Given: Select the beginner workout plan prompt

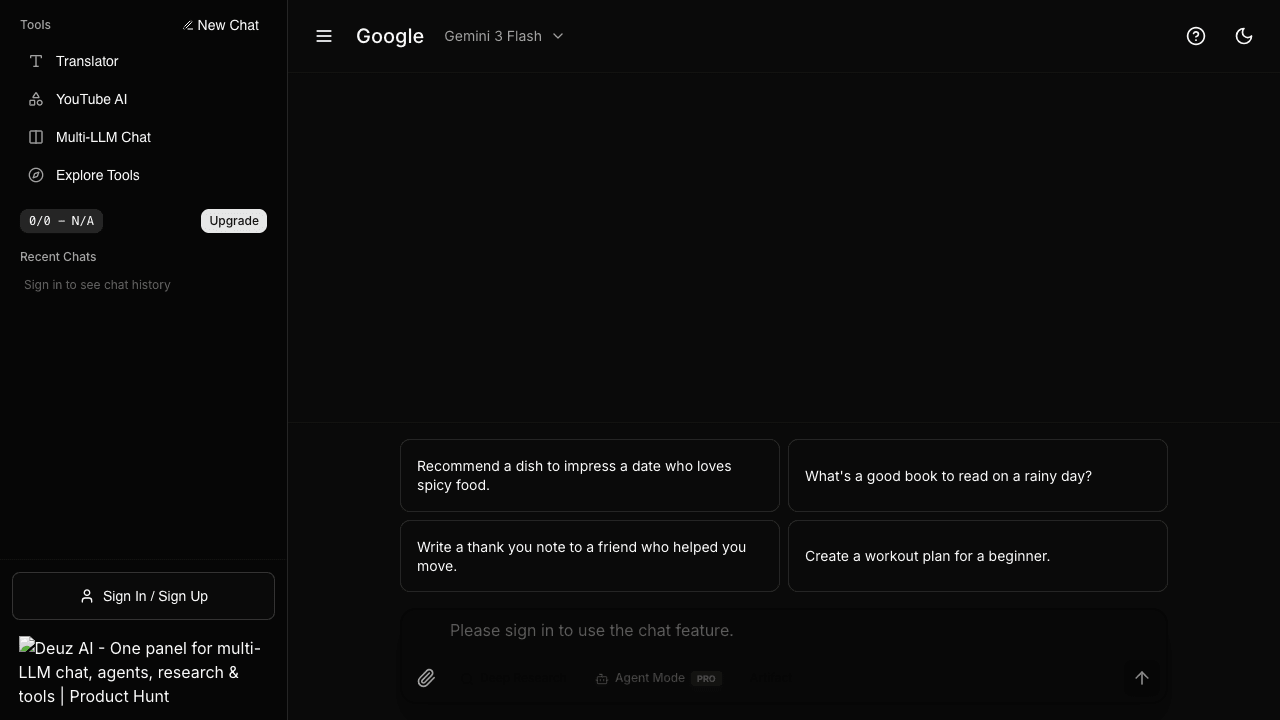Looking at the screenshot, I should point(978,556).
